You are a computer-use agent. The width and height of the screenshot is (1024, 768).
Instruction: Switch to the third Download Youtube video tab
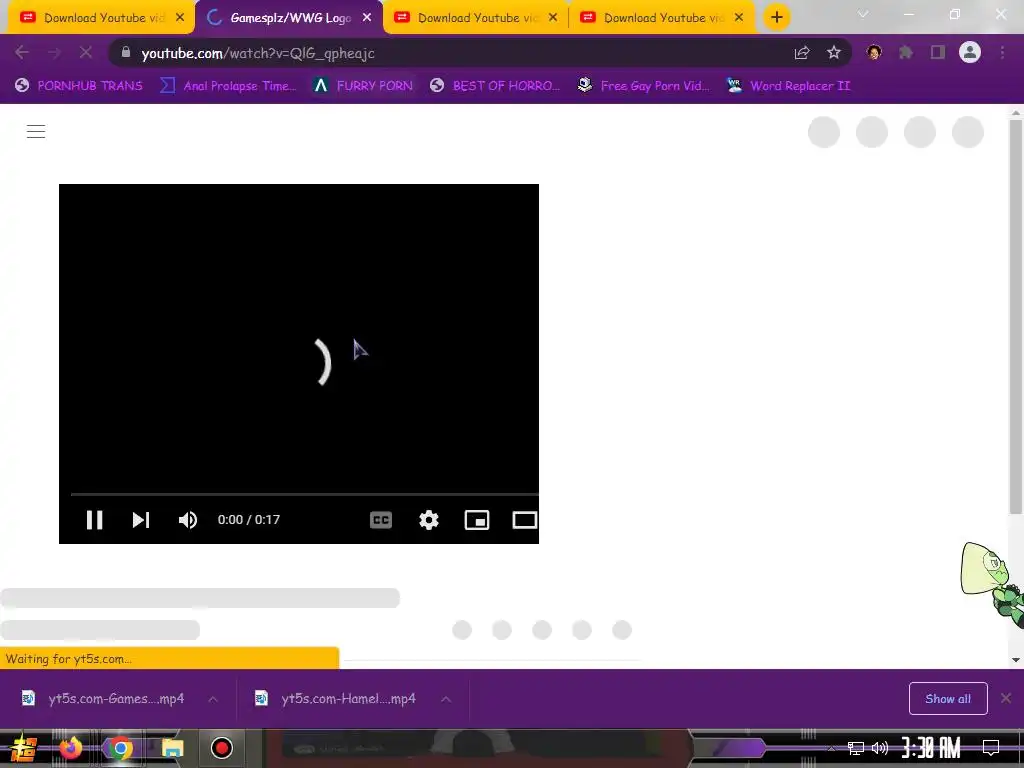477,18
